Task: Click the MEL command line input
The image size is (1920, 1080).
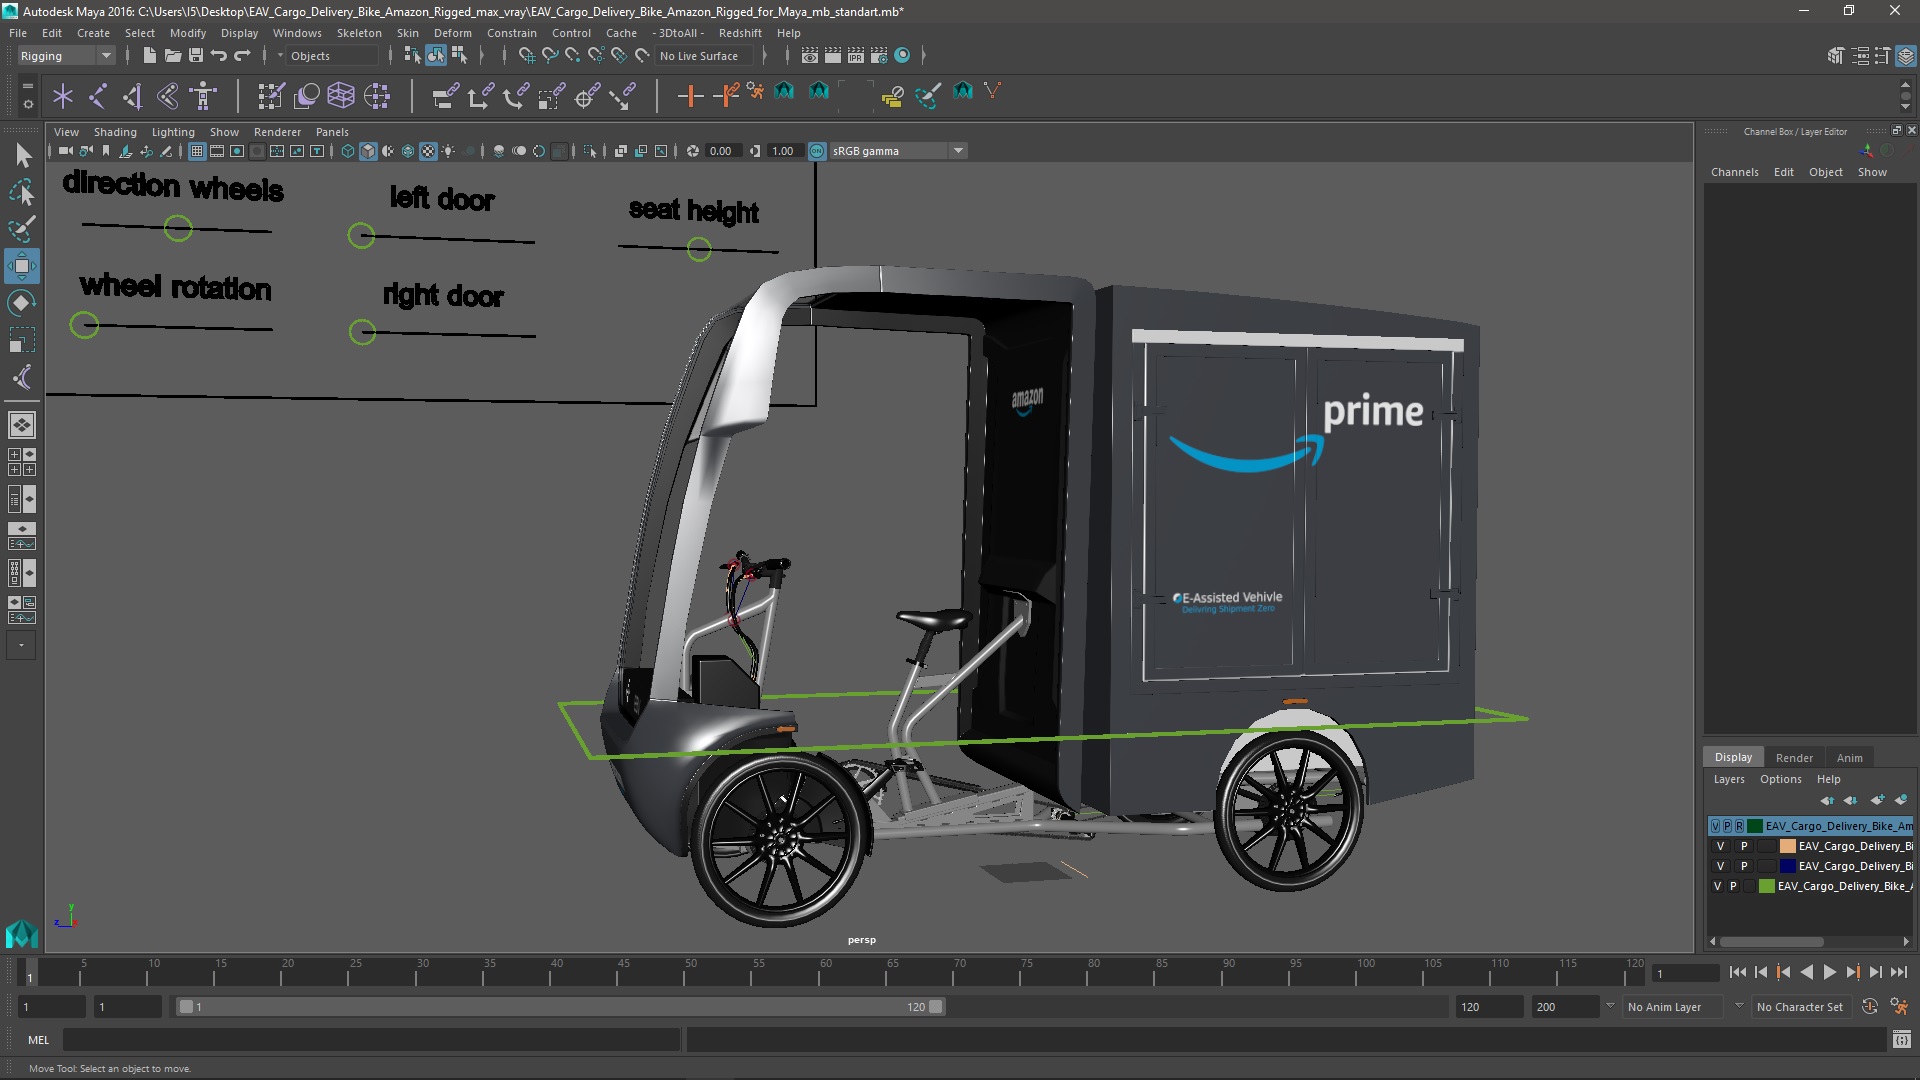Action: point(371,1040)
